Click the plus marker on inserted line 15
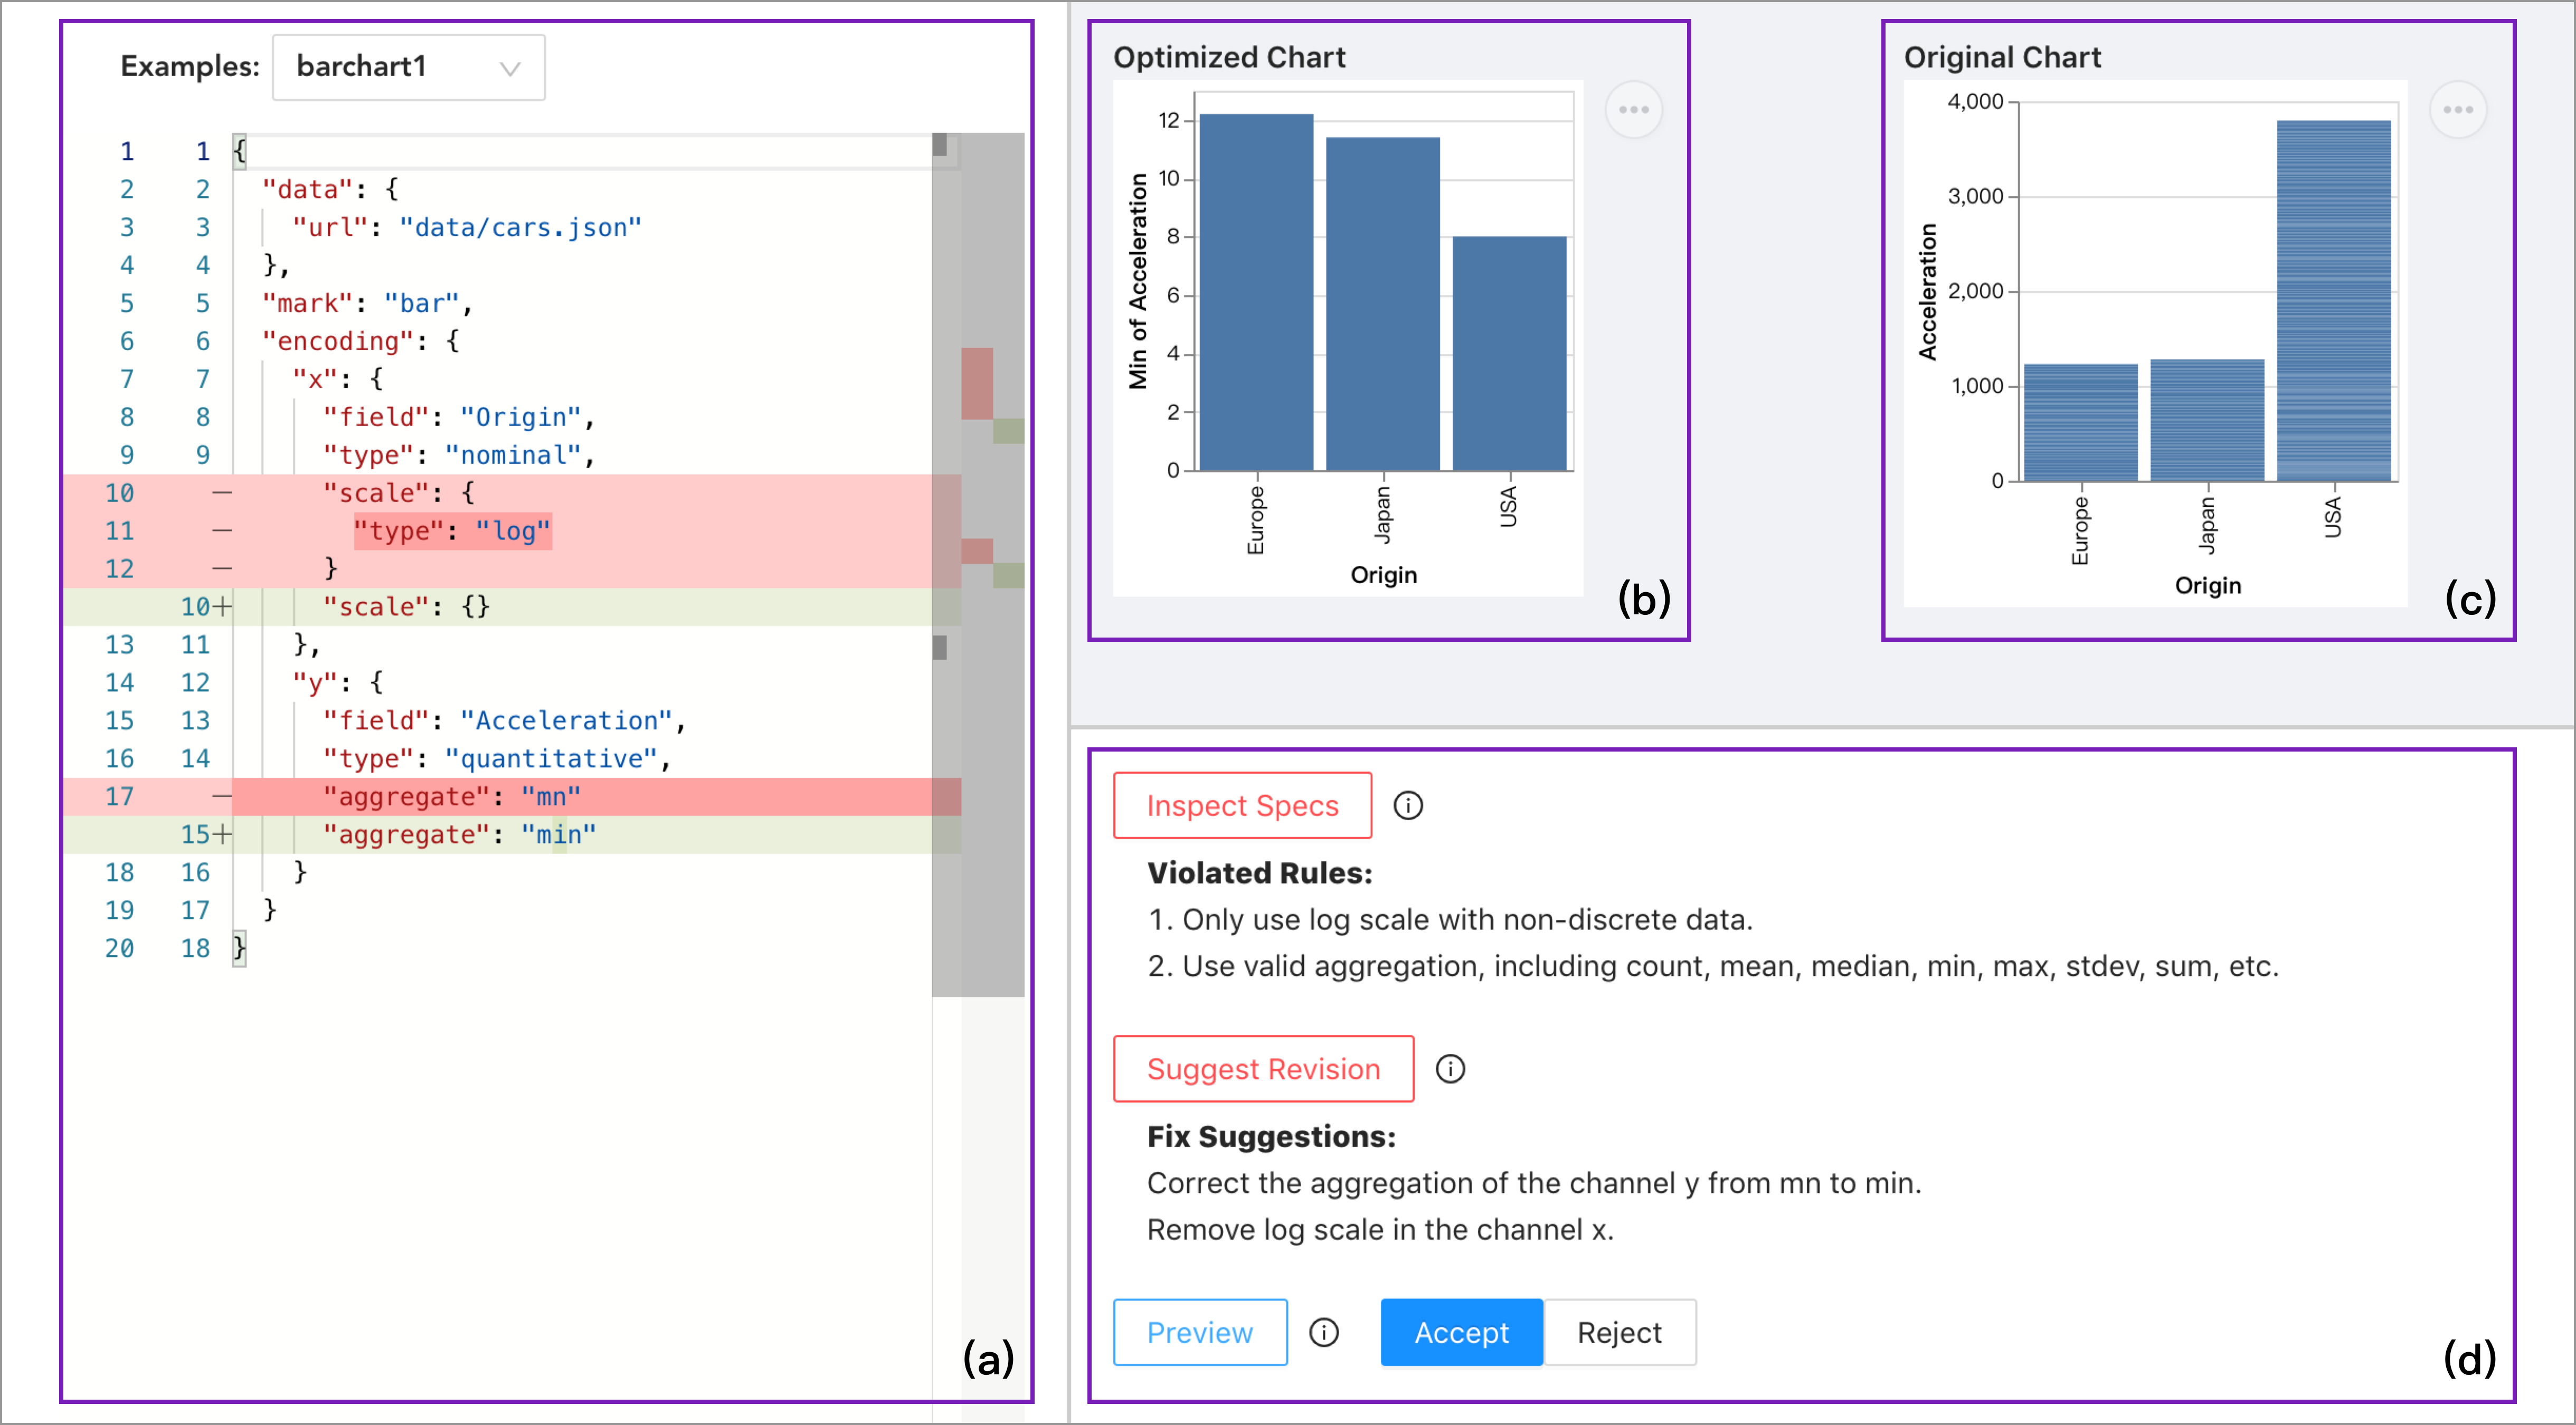 pos(222,835)
